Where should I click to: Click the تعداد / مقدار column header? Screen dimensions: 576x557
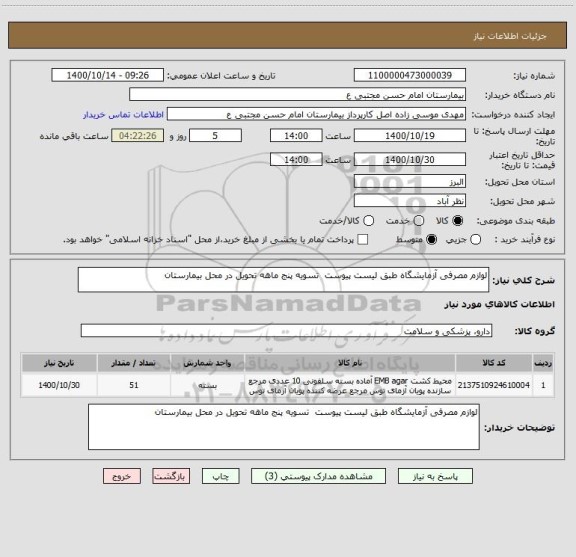(134, 363)
